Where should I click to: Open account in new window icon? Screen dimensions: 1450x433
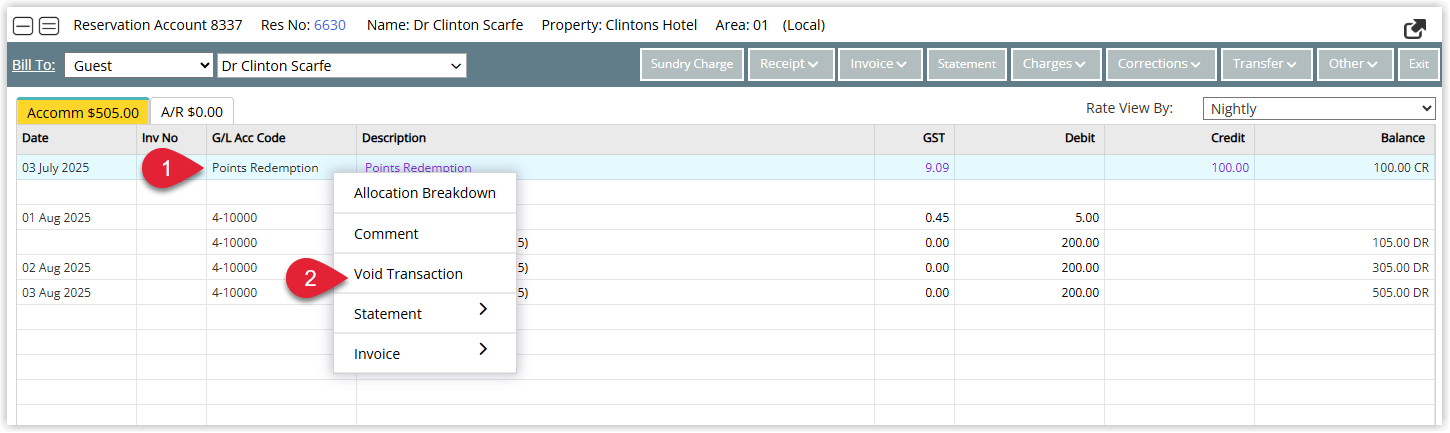click(1415, 28)
